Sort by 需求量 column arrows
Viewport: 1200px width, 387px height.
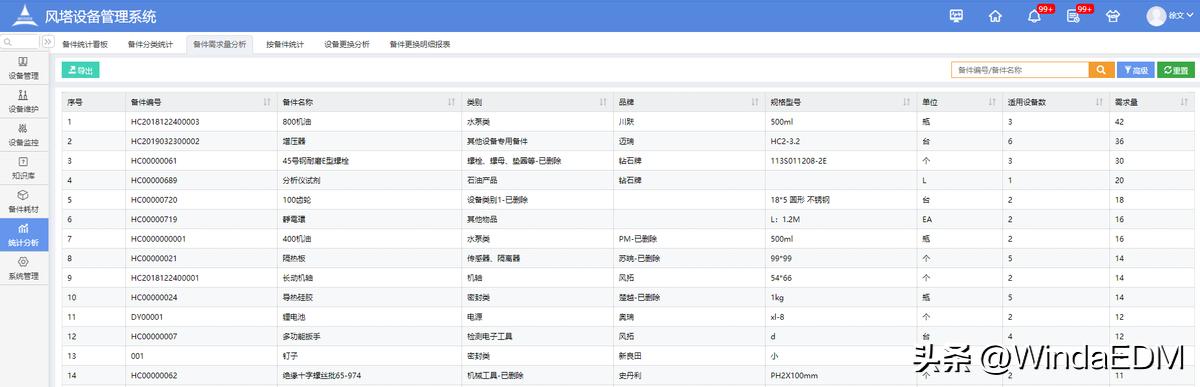[x=1184, y=102]
